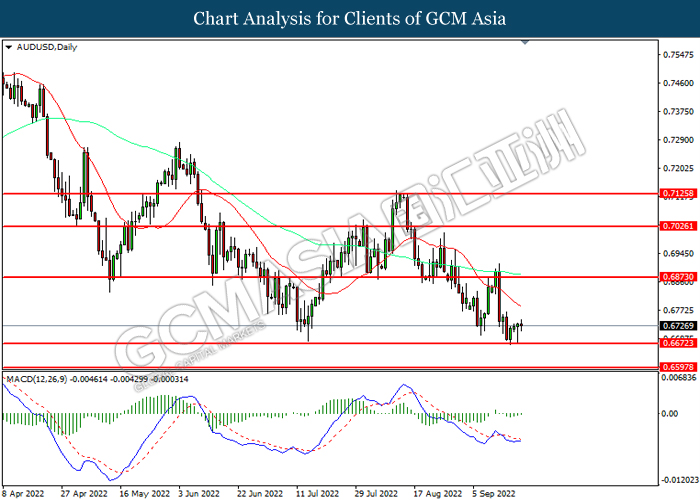
Task: Click the 22 Jun 2022 date label
Action: tap(260, 494)
